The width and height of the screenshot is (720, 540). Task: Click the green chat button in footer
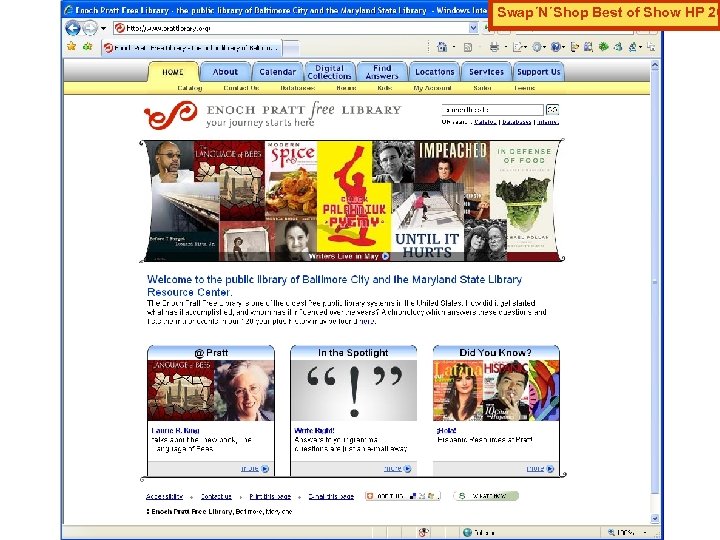pyautogui.click(x=486, y=496)
